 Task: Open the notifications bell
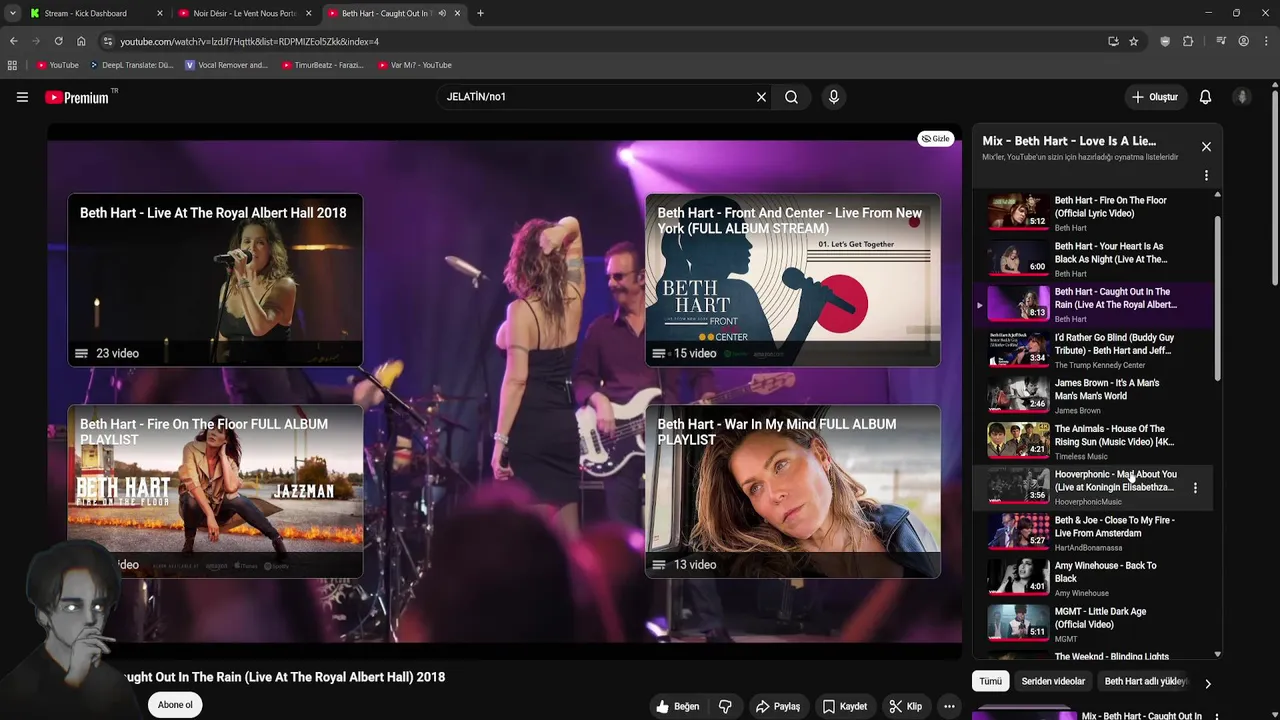point(1205,97)
